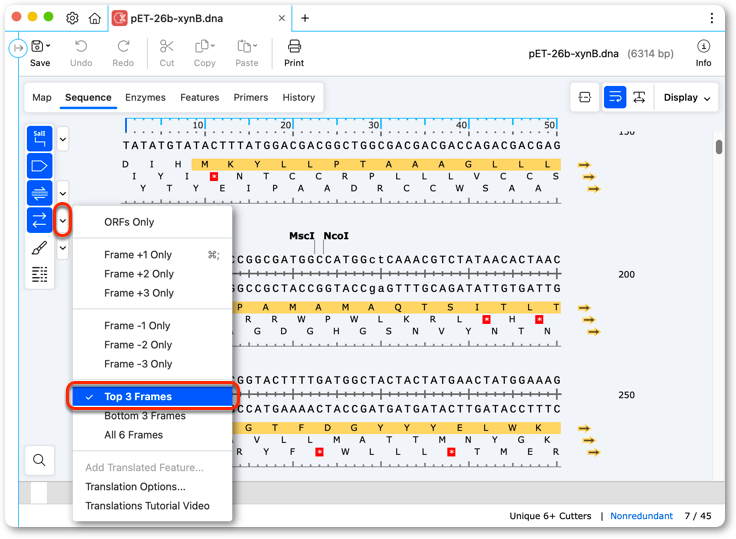Screen dimensions: 736x539
Task: Toggle show features arrow button
Action: (39, 166)
